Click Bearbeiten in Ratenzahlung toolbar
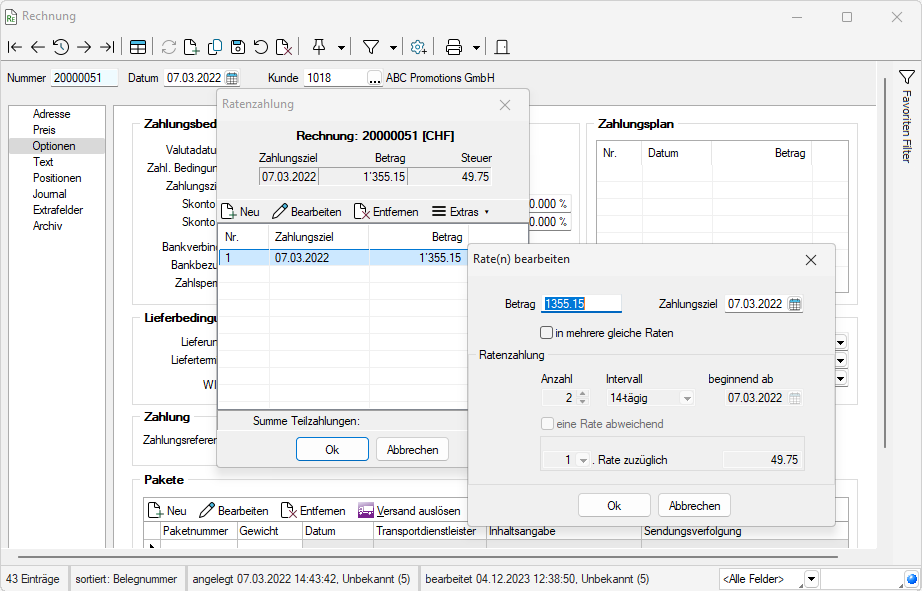 click(307, 212)
